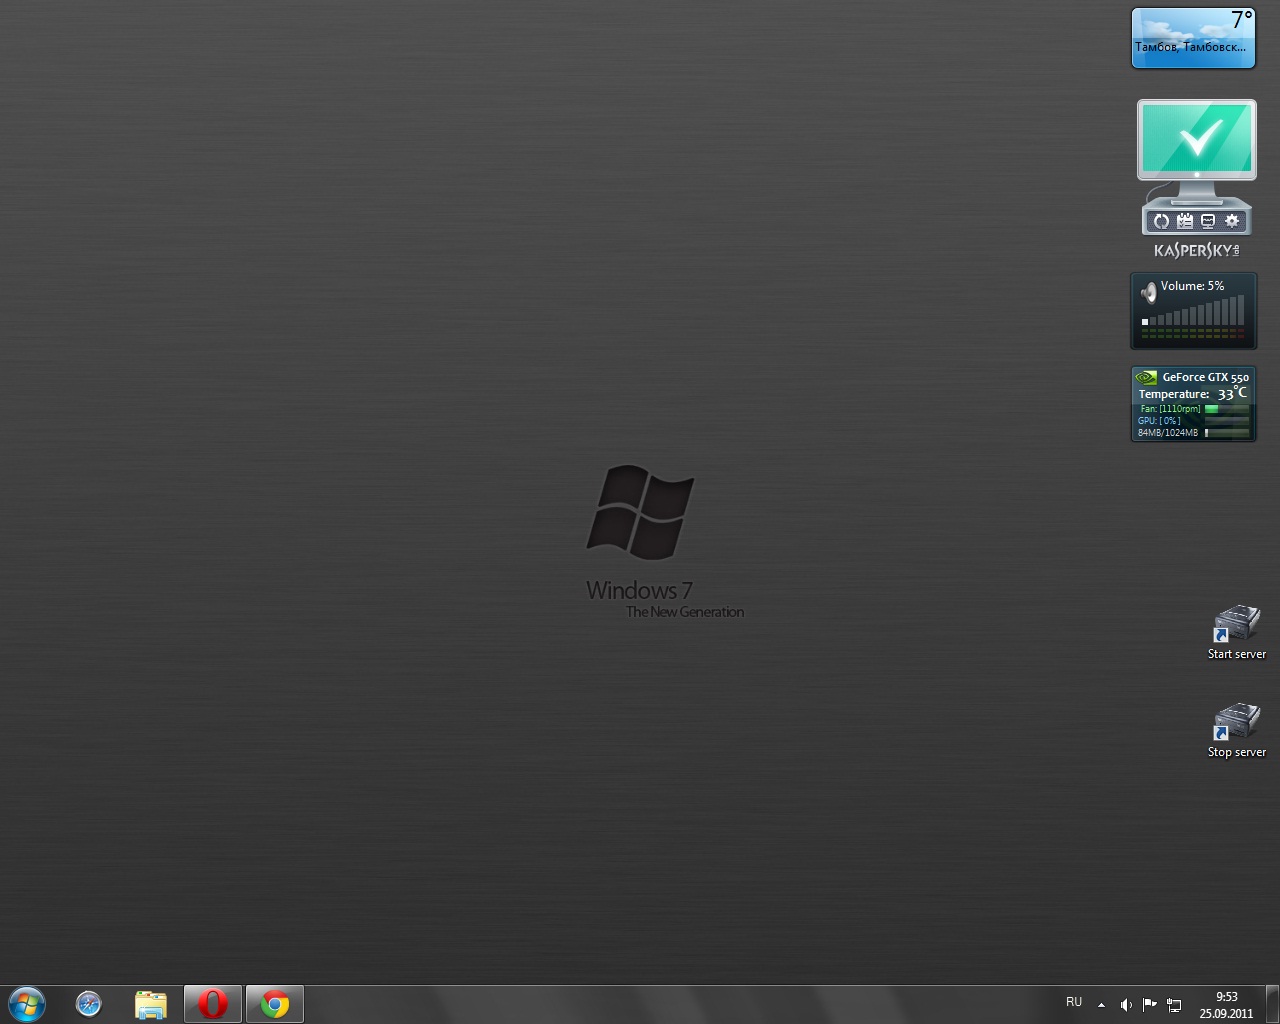This screenshot has height=1024, width=1280.
Task: Open Kaspersky gadget settings gear
Action: 1232,221
